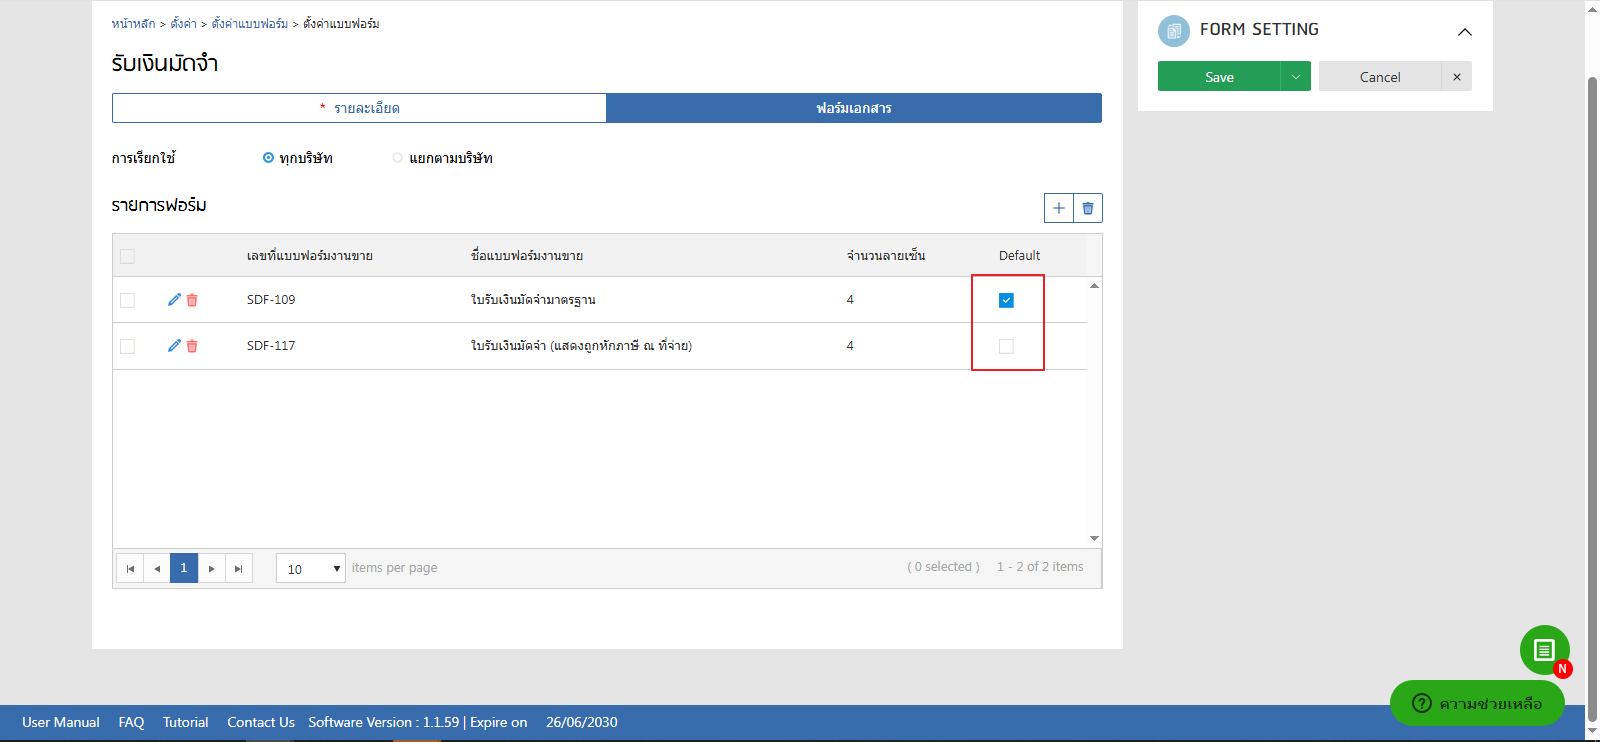
Task: Edit the SDF-109 row with pencil icon
Action: tap(174, 300)
